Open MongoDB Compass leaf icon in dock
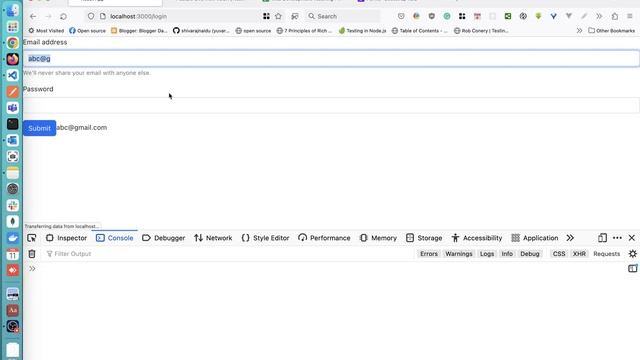This screenshot has width=640, height=360. (13, 221)
